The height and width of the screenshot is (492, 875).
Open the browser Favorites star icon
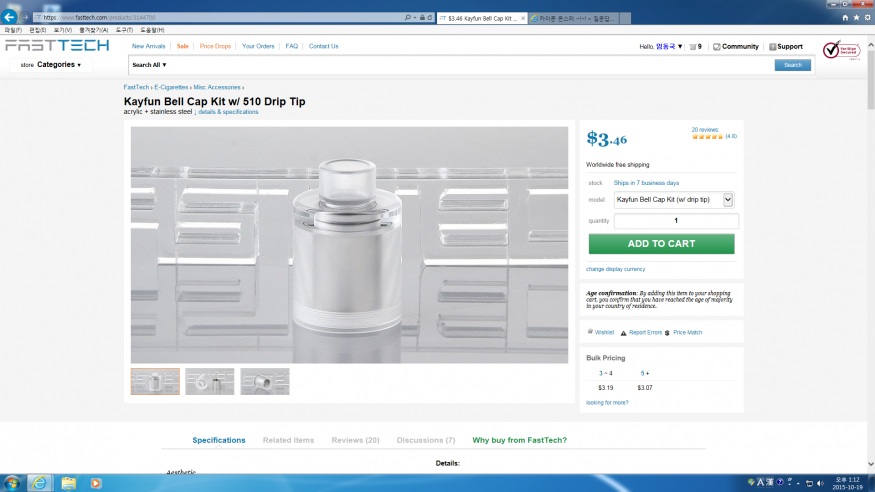(x=856, y=18)
